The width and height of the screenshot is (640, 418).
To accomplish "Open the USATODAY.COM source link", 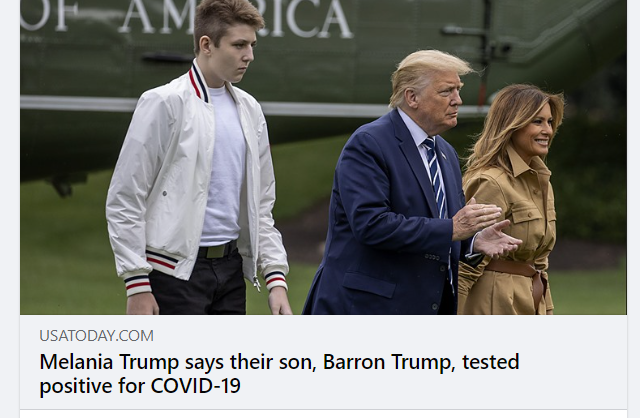I will 96,336.
